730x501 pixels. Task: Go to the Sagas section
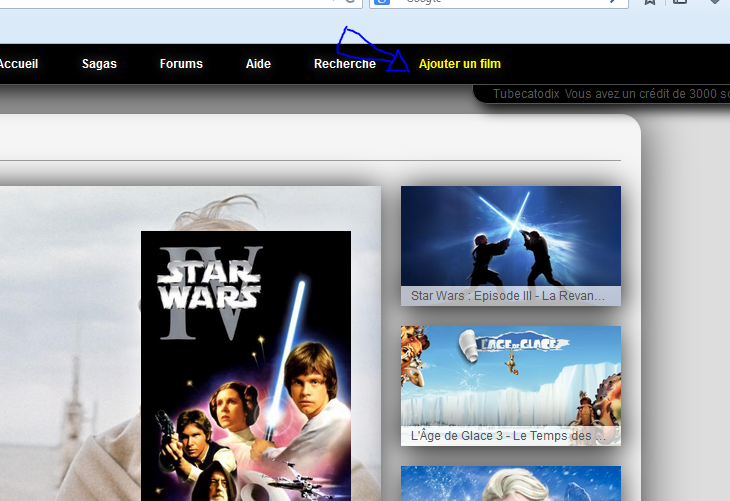(99, 64)
